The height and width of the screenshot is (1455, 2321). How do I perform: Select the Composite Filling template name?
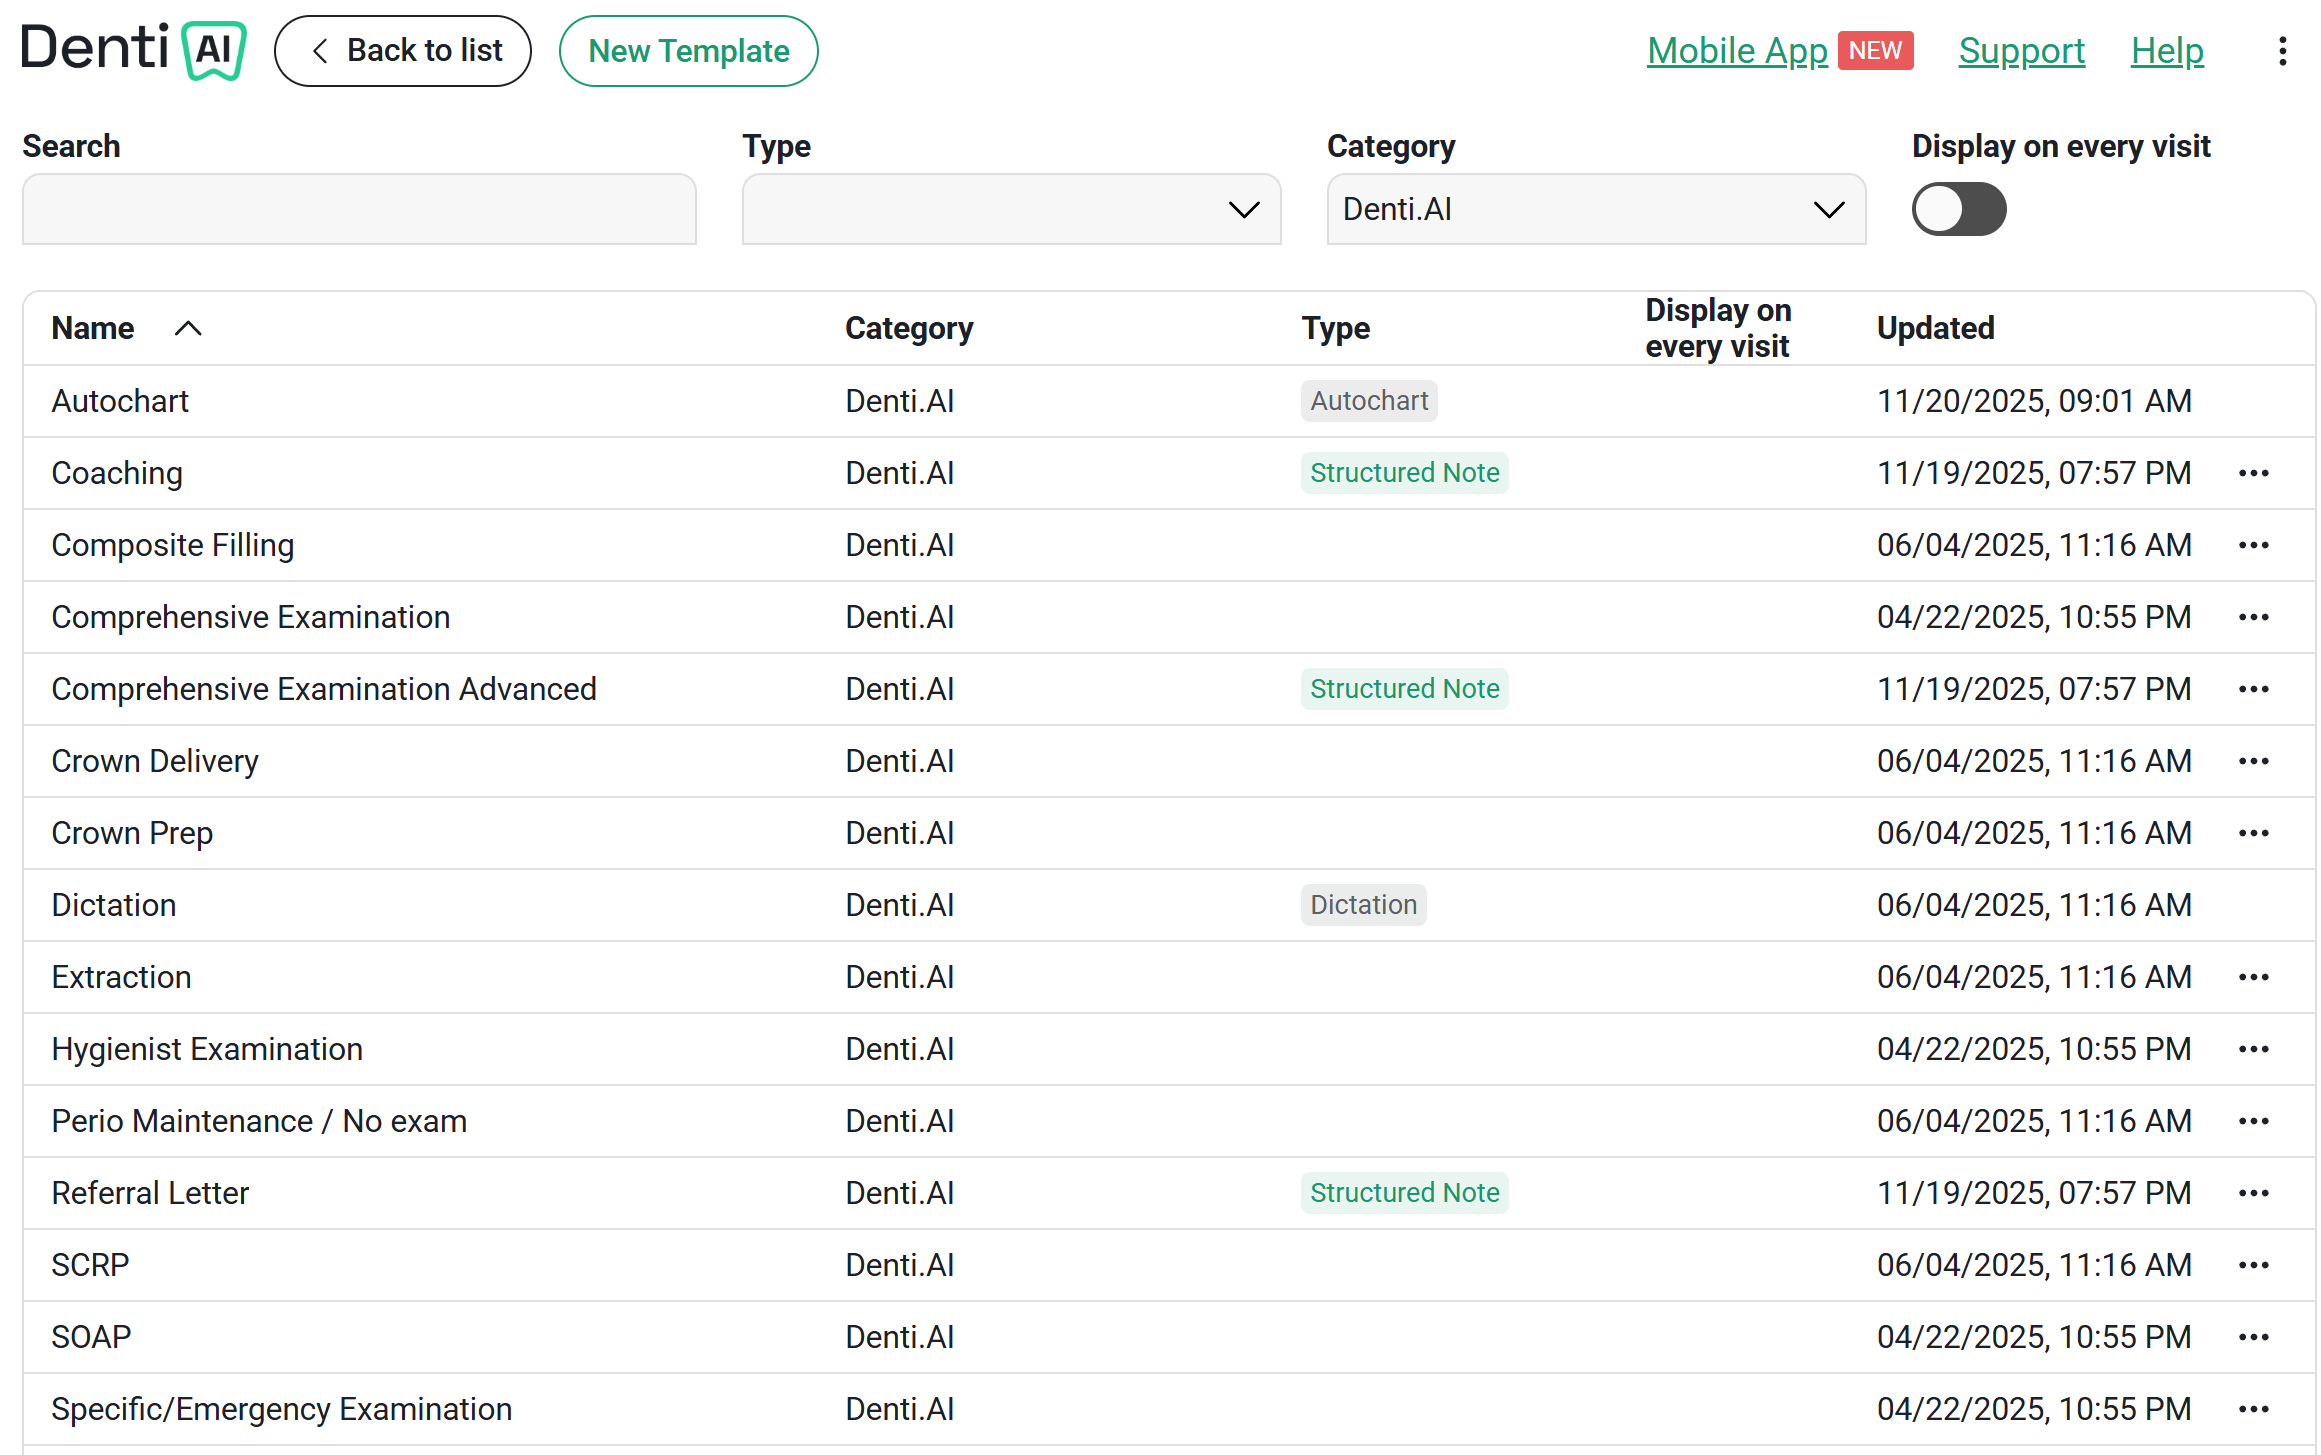point(173,545)
